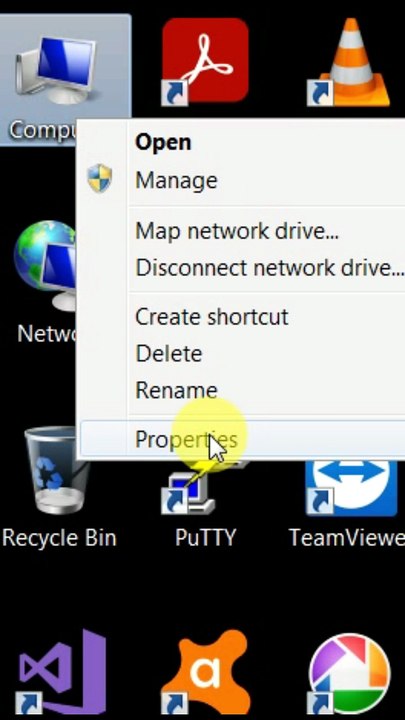Select the Network desktop icon
The height and width of the screenshot is (720, 405).
click(44, 265)
